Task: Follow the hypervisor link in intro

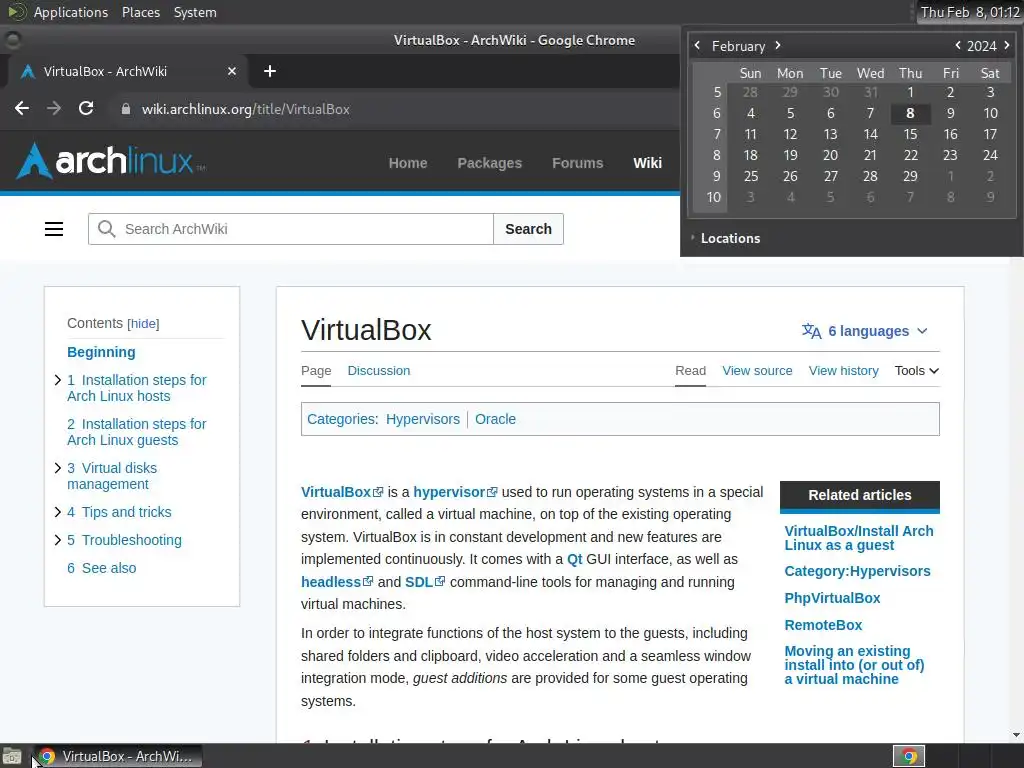Action: pyautogui.click(x=455, y=492)
